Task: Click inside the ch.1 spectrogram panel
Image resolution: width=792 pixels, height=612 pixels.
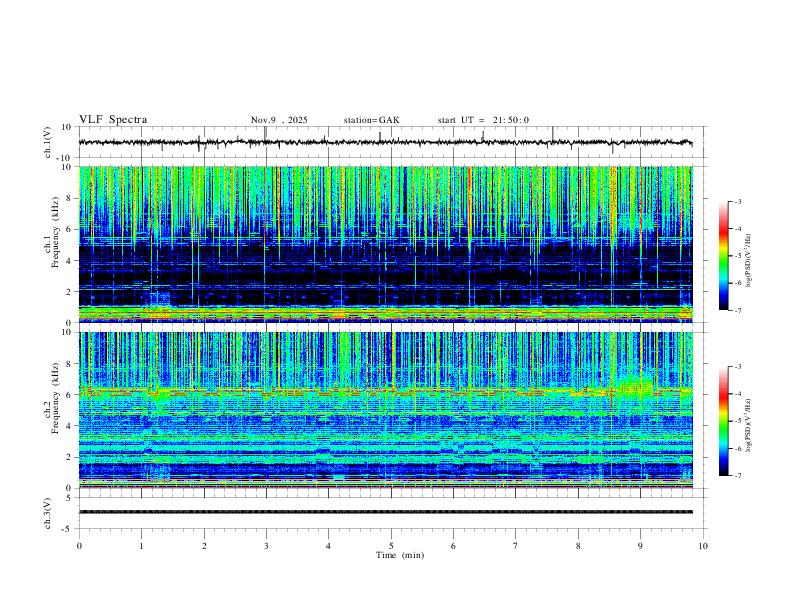Action: coord(385,244)
